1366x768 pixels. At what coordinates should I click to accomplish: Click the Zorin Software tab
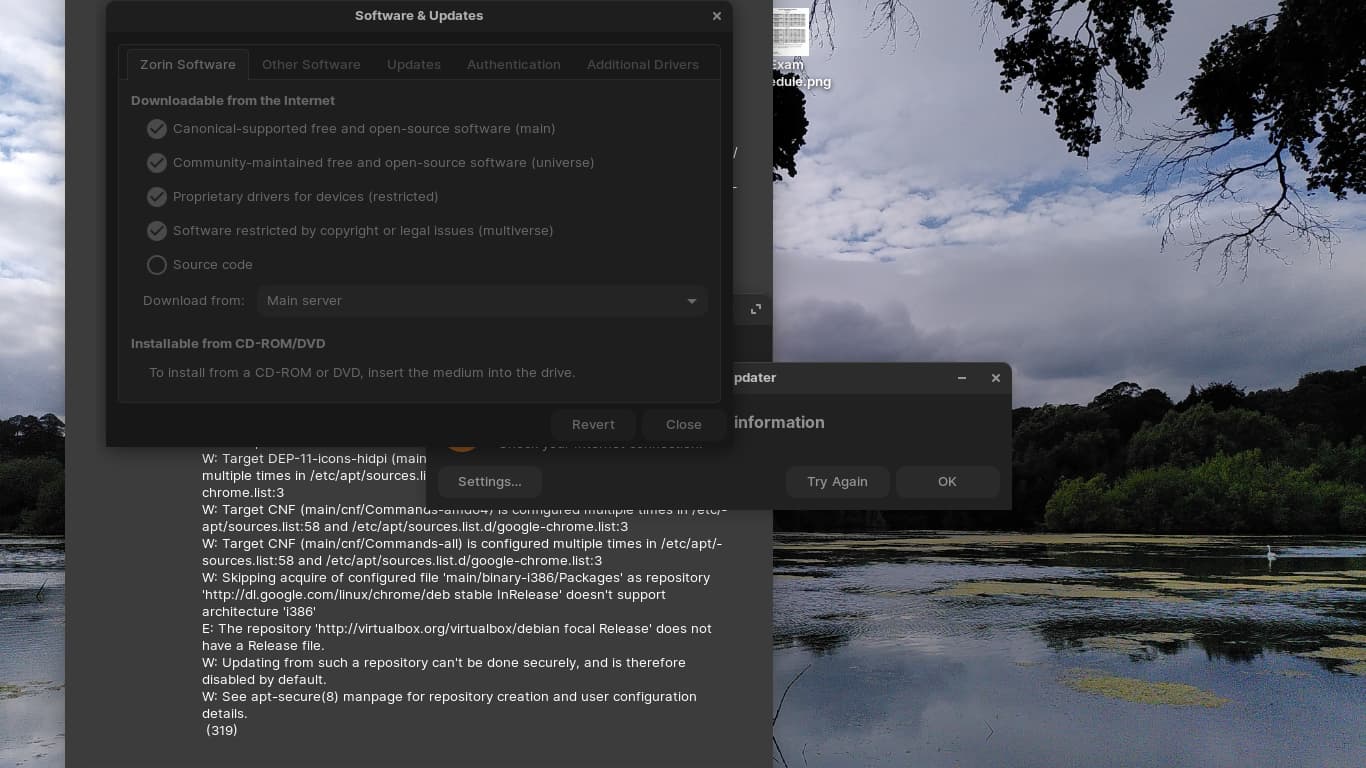[188, 64]
